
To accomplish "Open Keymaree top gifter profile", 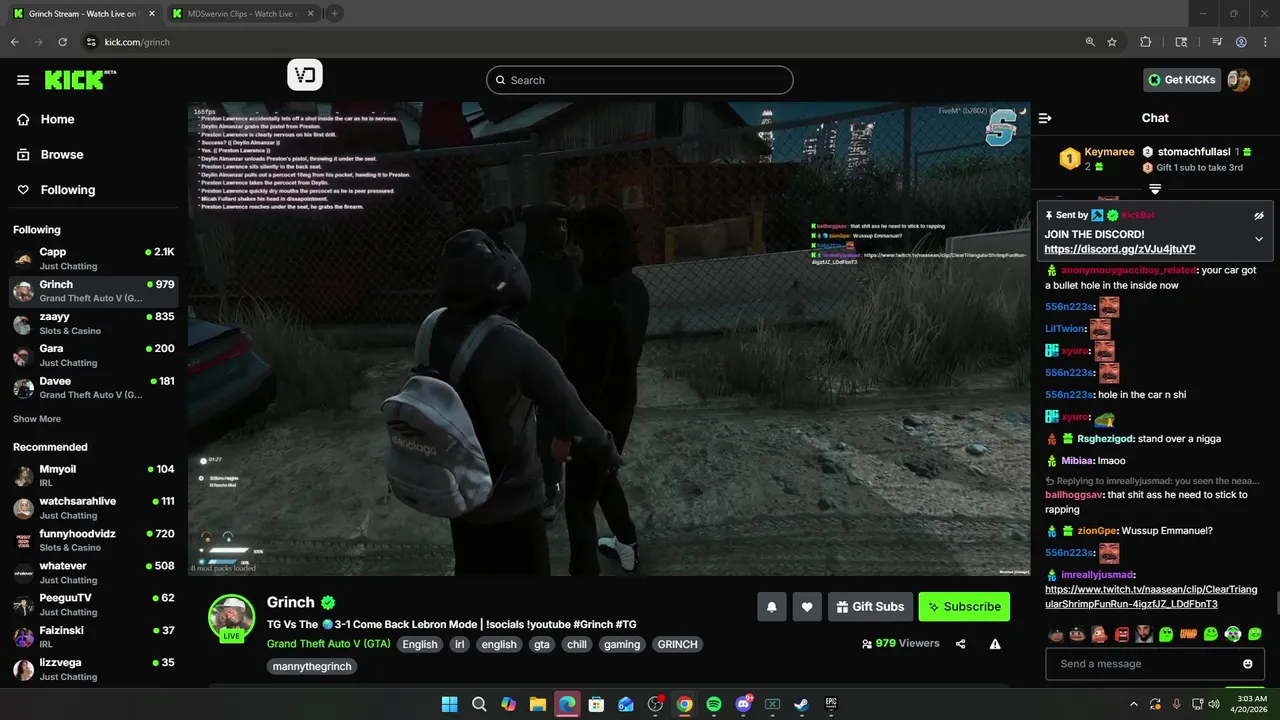I will coord(1109,152).
